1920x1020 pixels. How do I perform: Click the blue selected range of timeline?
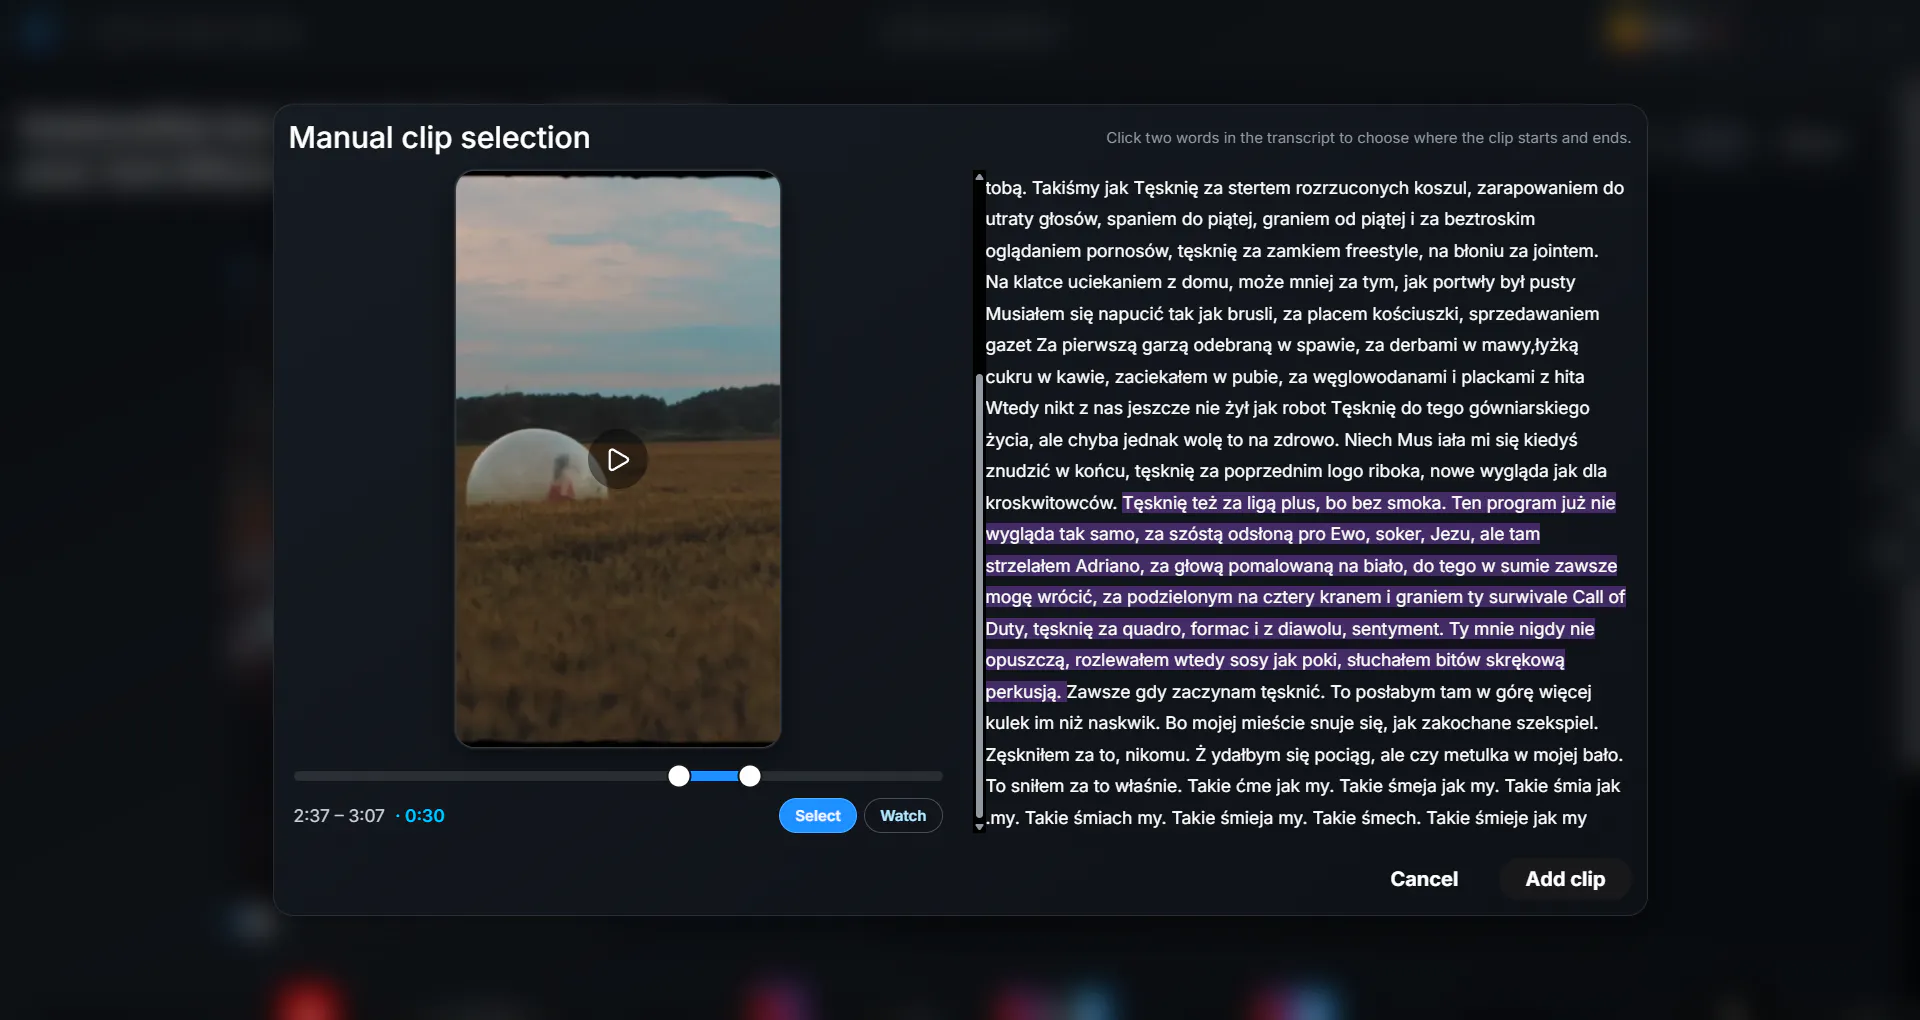coord(714,776)
